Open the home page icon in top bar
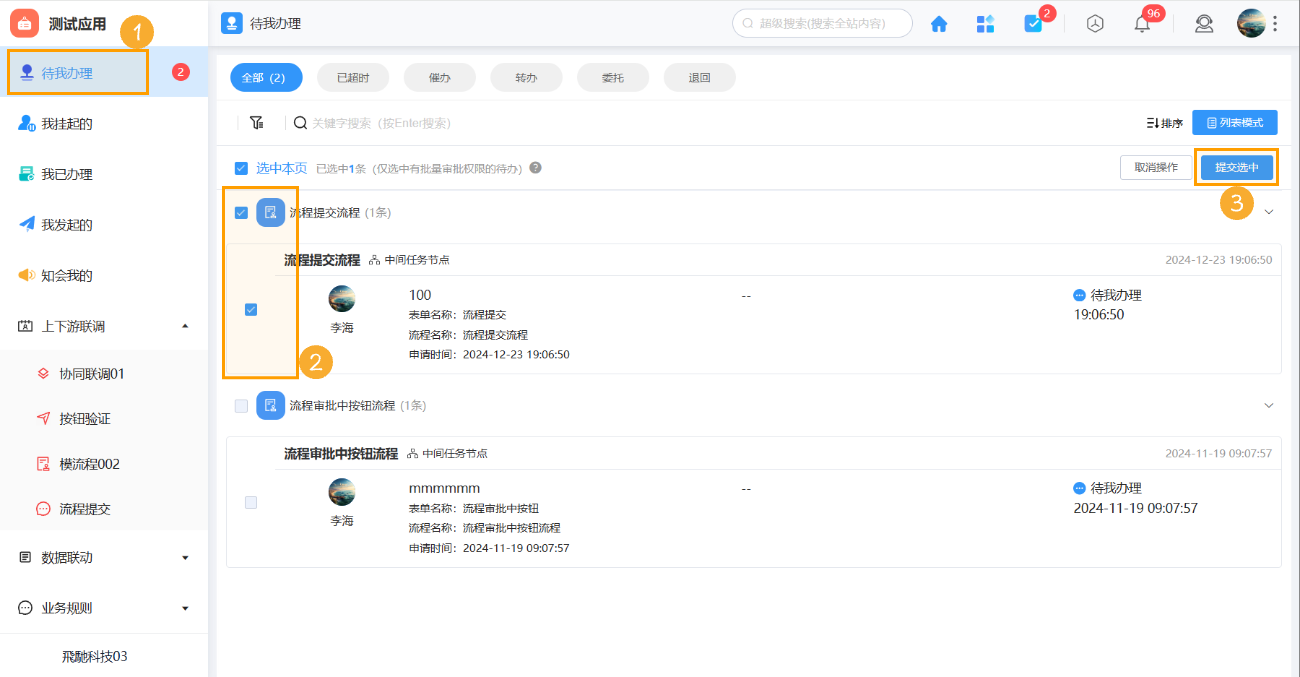 (938, 22)
